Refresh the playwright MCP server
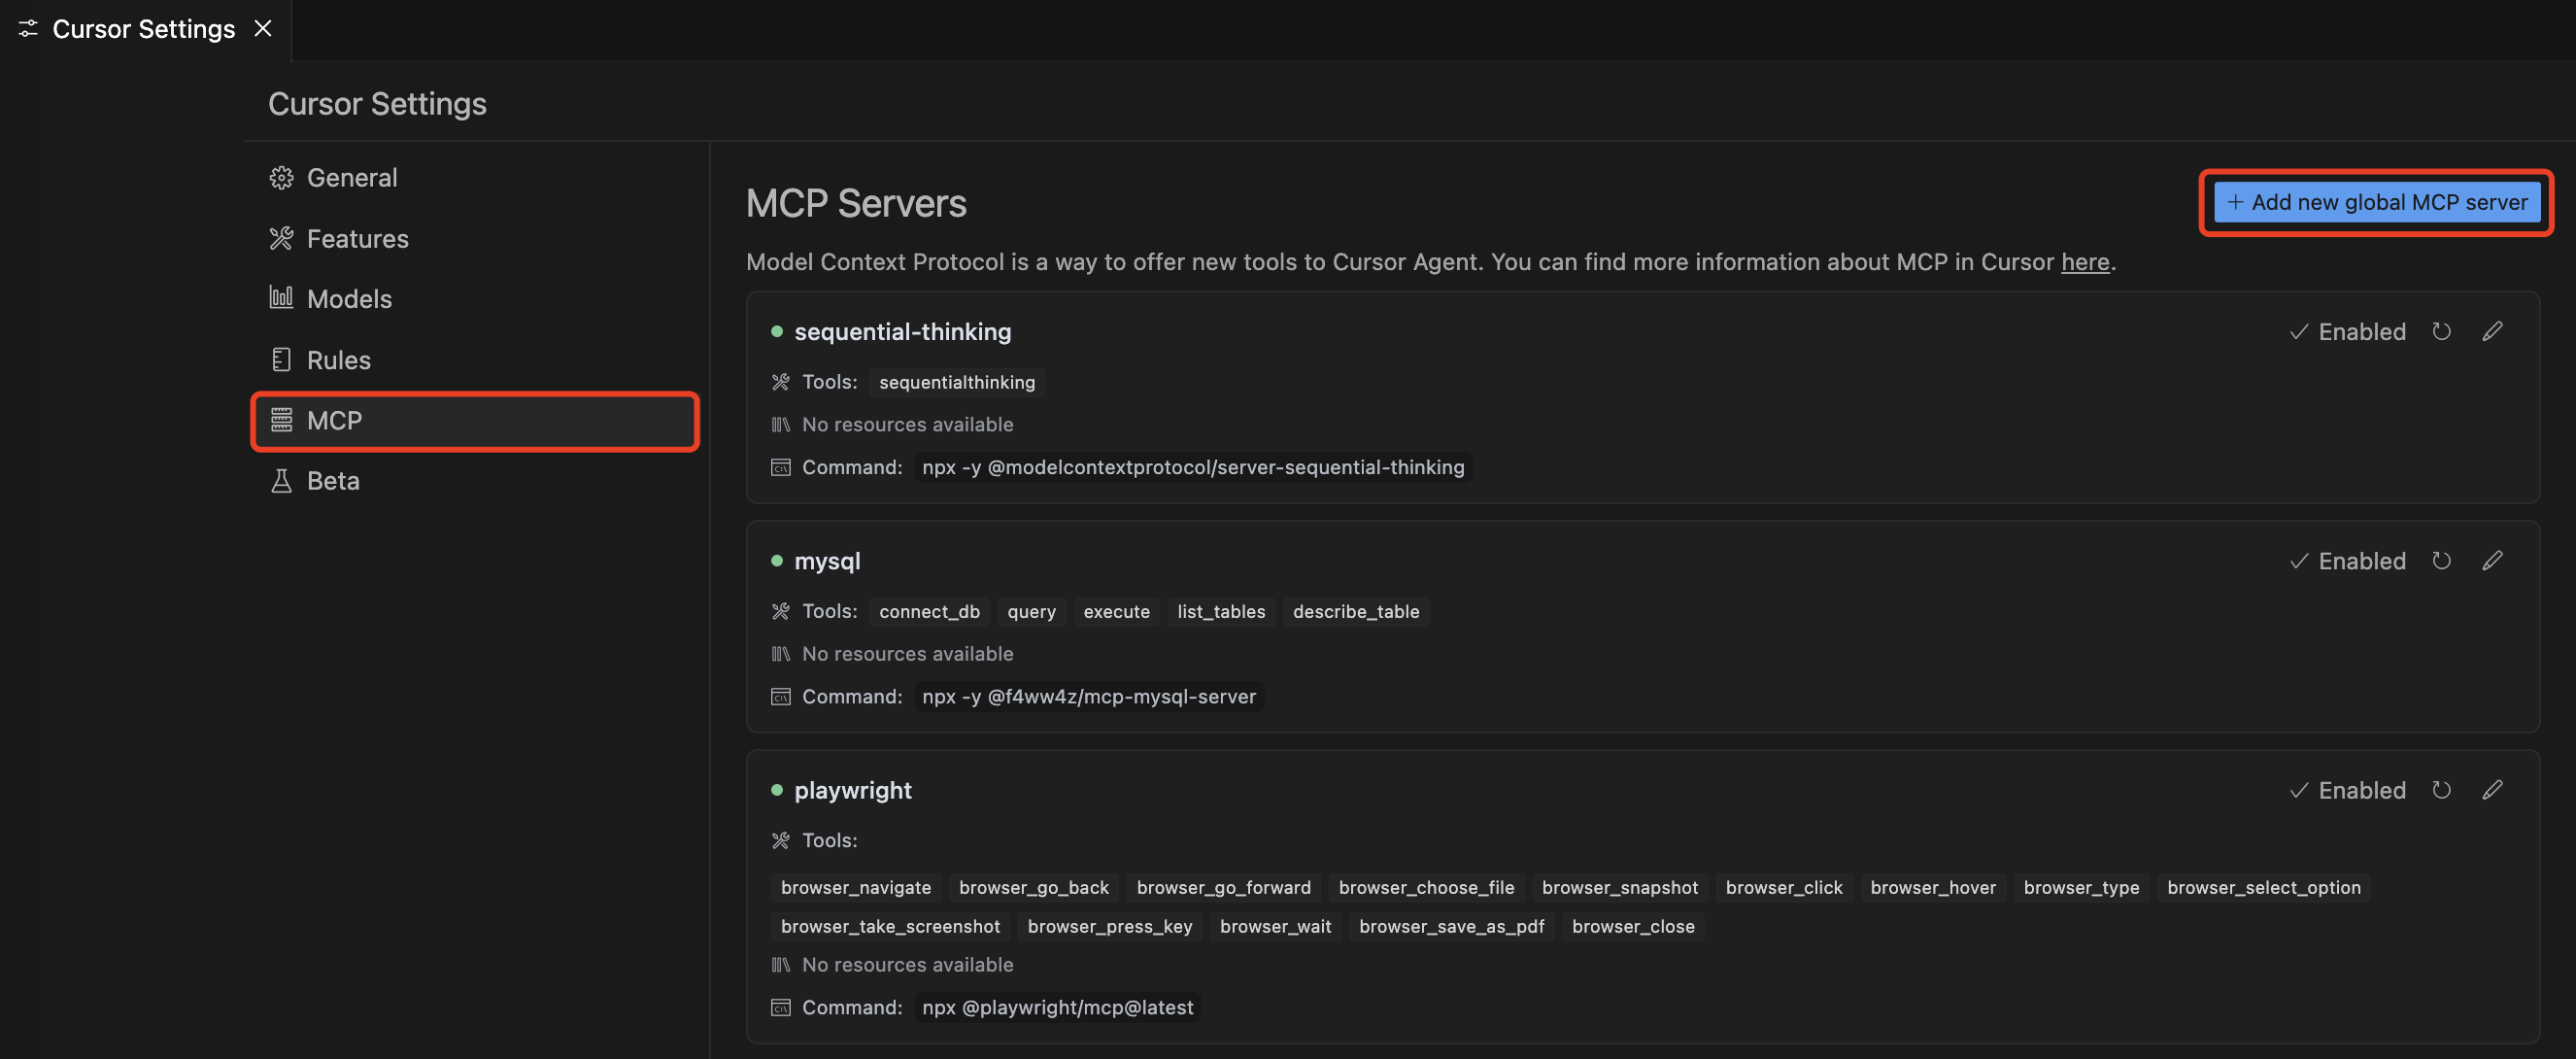The image size is (2576, 1059). [x=2441, y=790]
